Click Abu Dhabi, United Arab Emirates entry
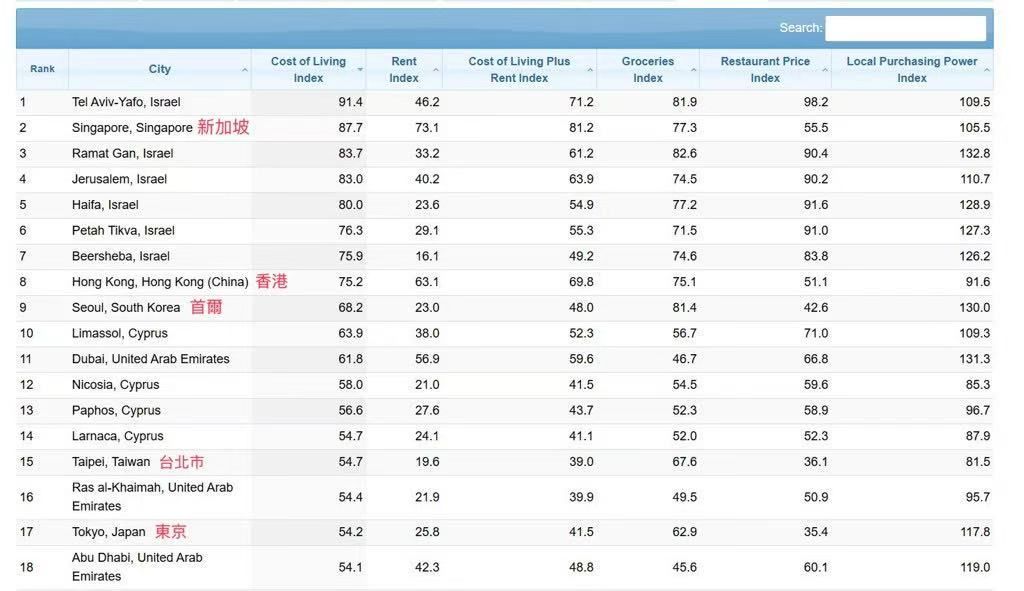1024x591 pixels. coord(137,567)
